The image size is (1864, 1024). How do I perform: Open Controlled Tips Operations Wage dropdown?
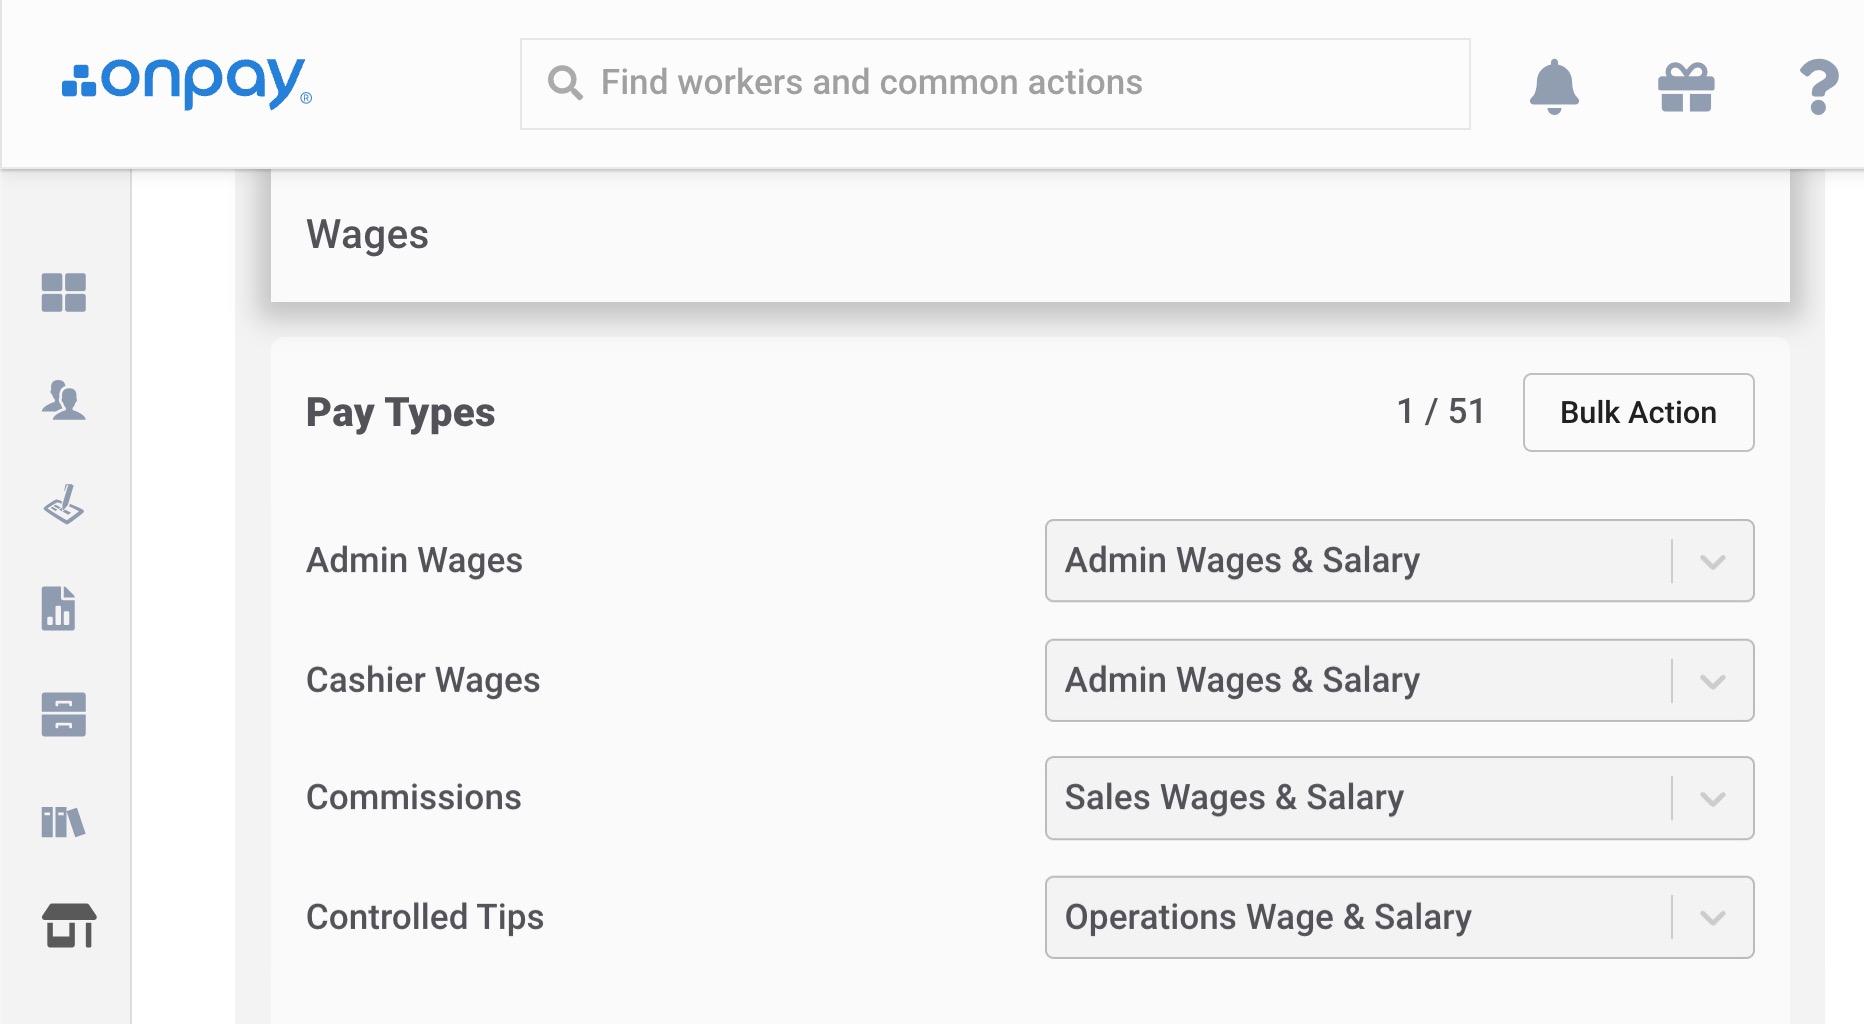1399,918
